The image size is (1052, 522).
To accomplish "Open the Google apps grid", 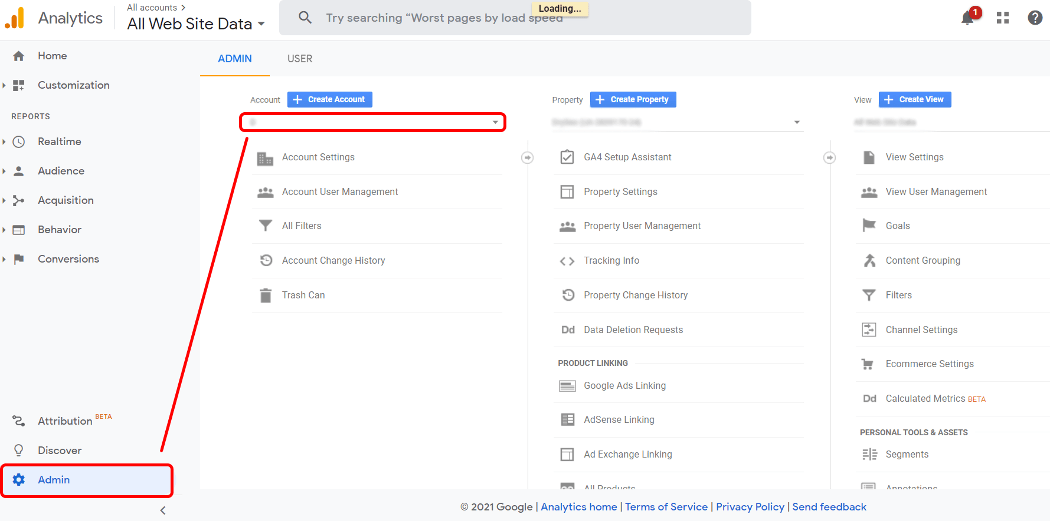I will pyautogui.click(x=1003, y=18).
